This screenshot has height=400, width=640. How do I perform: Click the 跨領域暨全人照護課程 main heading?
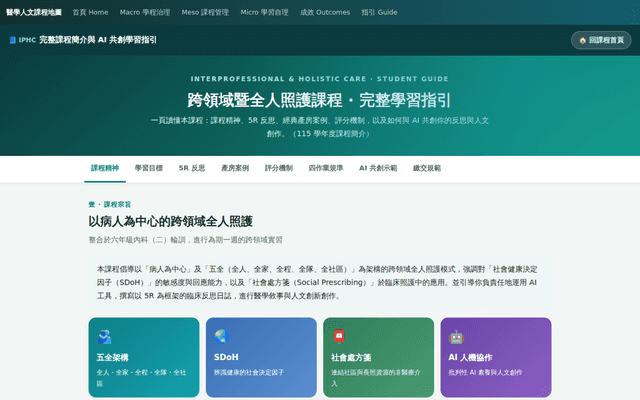tap(319, 100)
